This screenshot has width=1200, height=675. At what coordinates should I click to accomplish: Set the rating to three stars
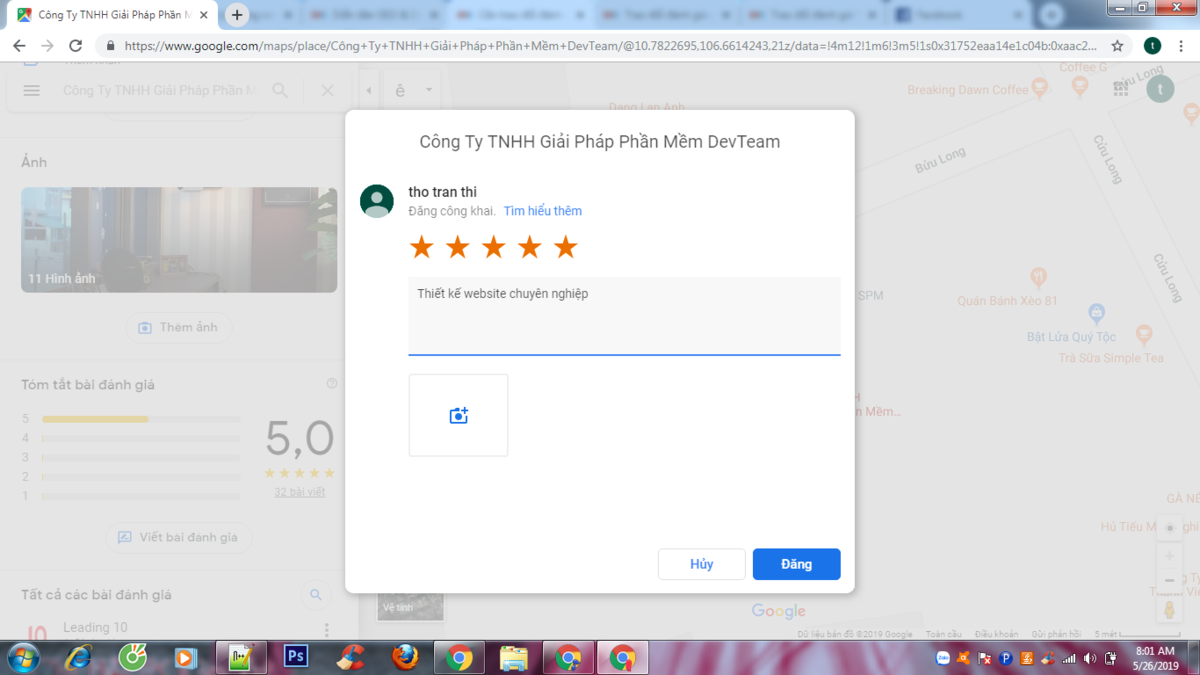pyautogui.click(x=493, y=247)
